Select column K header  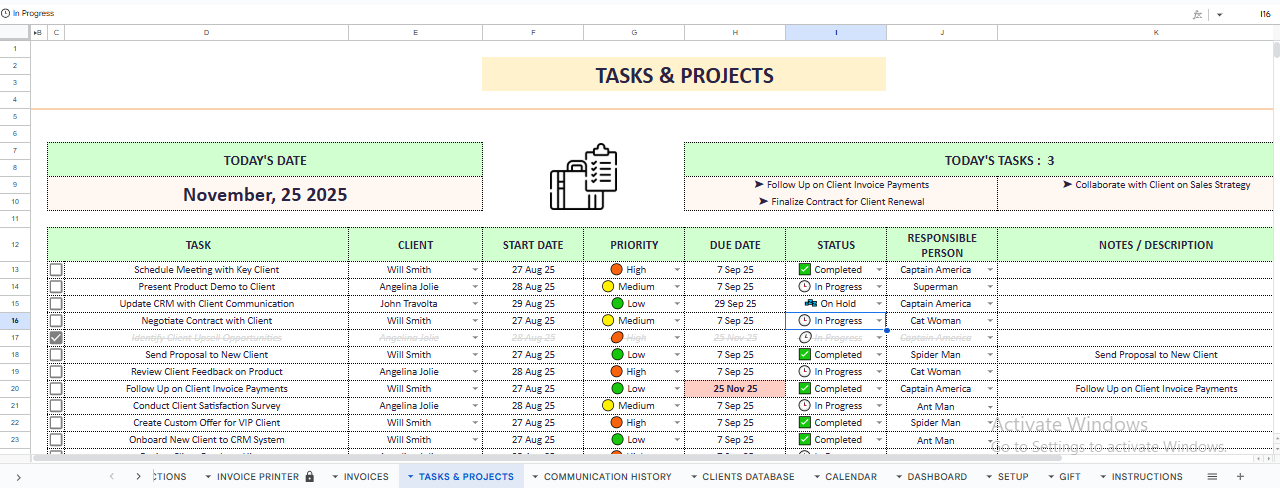click(1156, 33)
